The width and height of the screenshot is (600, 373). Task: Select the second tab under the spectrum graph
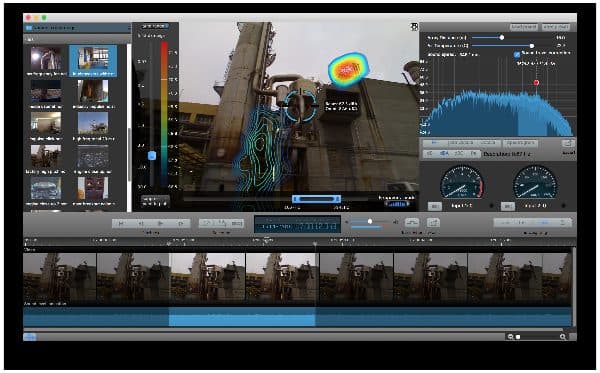point(460,143)
